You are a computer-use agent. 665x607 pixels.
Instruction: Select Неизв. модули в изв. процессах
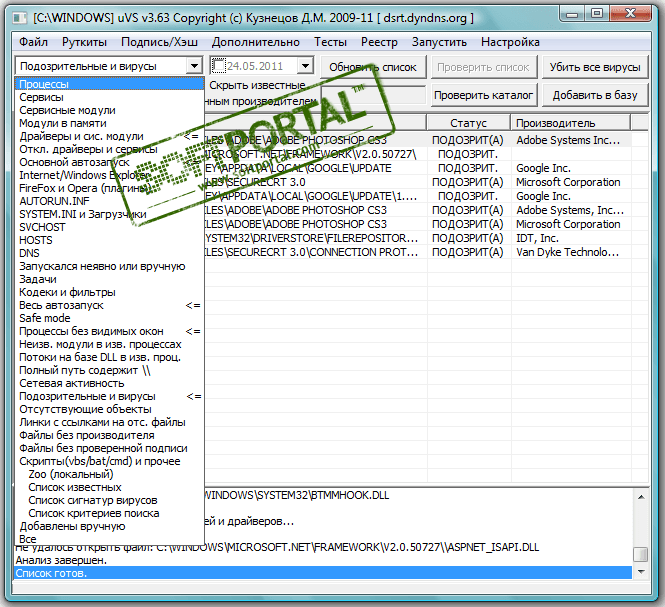pos(109,344)
